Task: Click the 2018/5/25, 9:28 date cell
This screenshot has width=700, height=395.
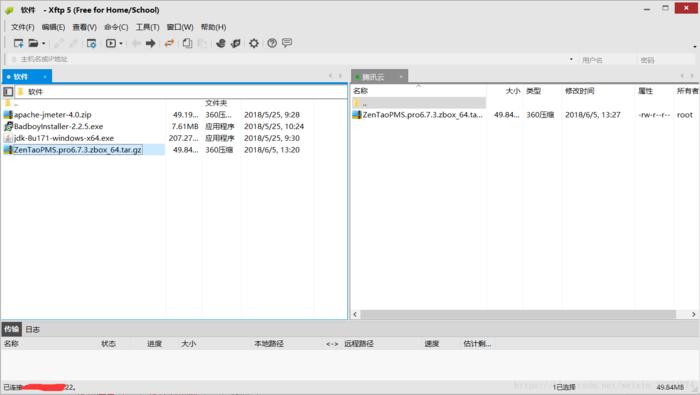Action: click(x=272, y=115)
